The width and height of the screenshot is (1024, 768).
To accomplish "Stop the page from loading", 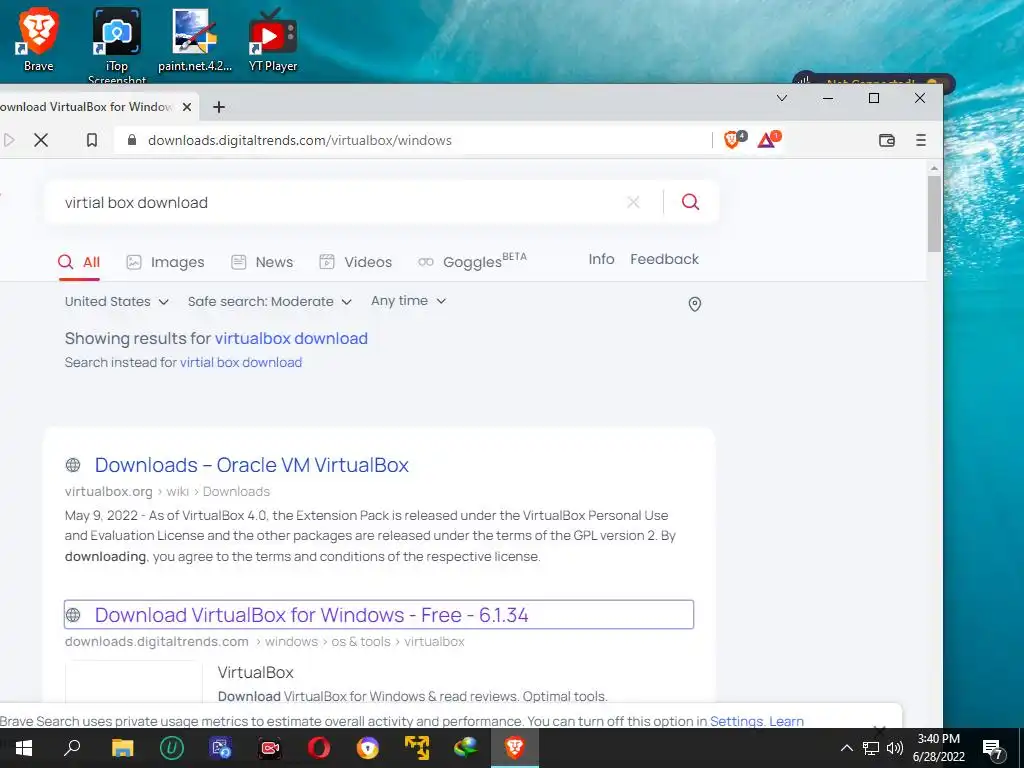I will [40, 140].
